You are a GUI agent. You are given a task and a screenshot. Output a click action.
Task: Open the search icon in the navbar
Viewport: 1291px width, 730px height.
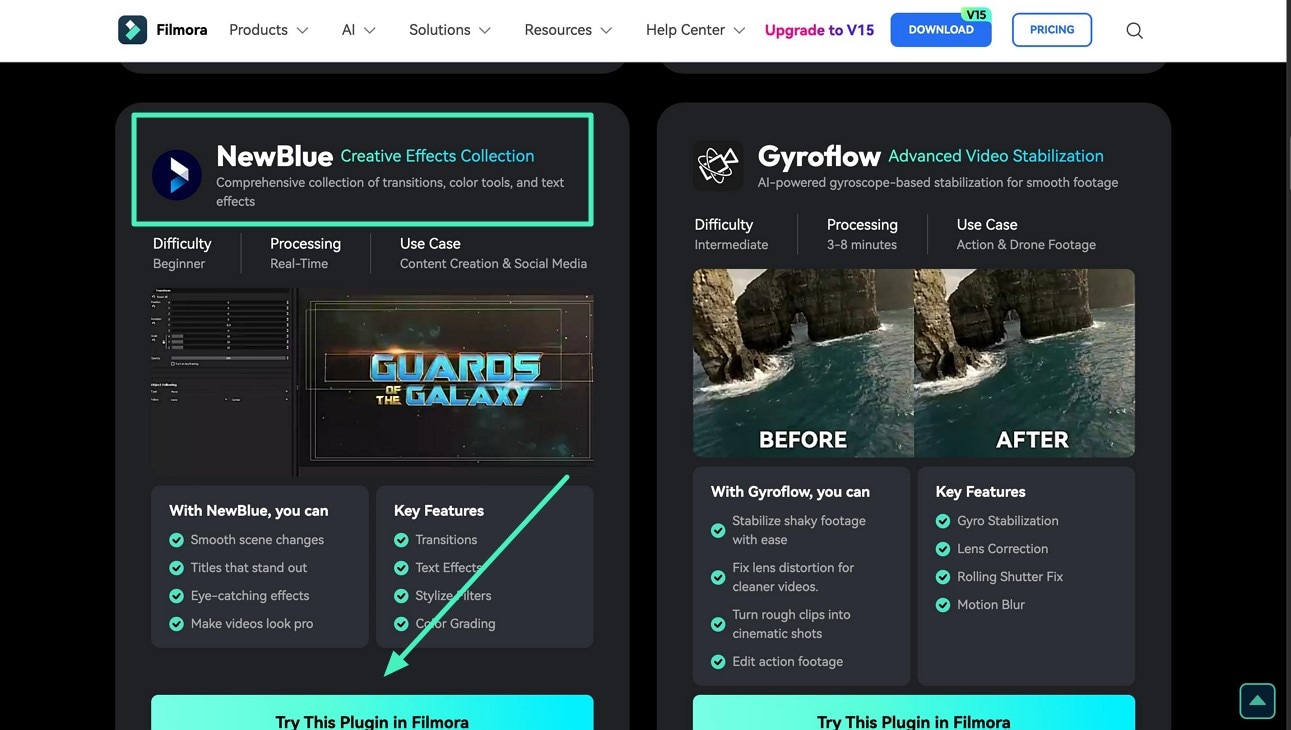[1134, 30]
